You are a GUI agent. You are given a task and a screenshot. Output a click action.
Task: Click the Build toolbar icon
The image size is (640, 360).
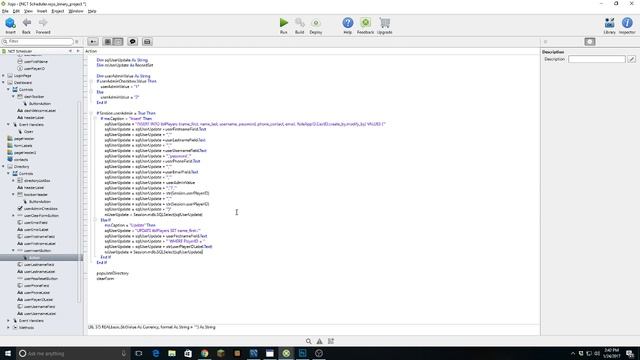(300, 26)
